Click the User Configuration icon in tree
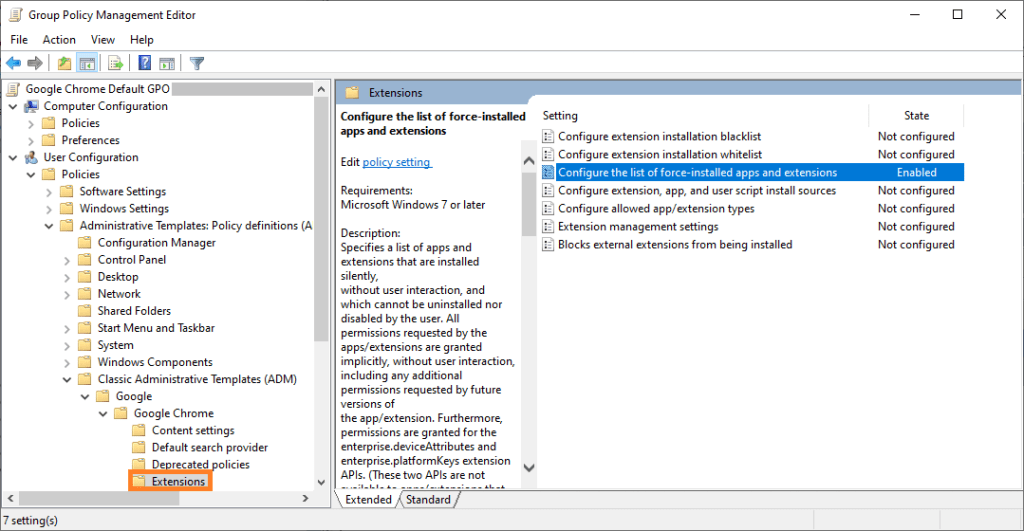 pos(31,157)
